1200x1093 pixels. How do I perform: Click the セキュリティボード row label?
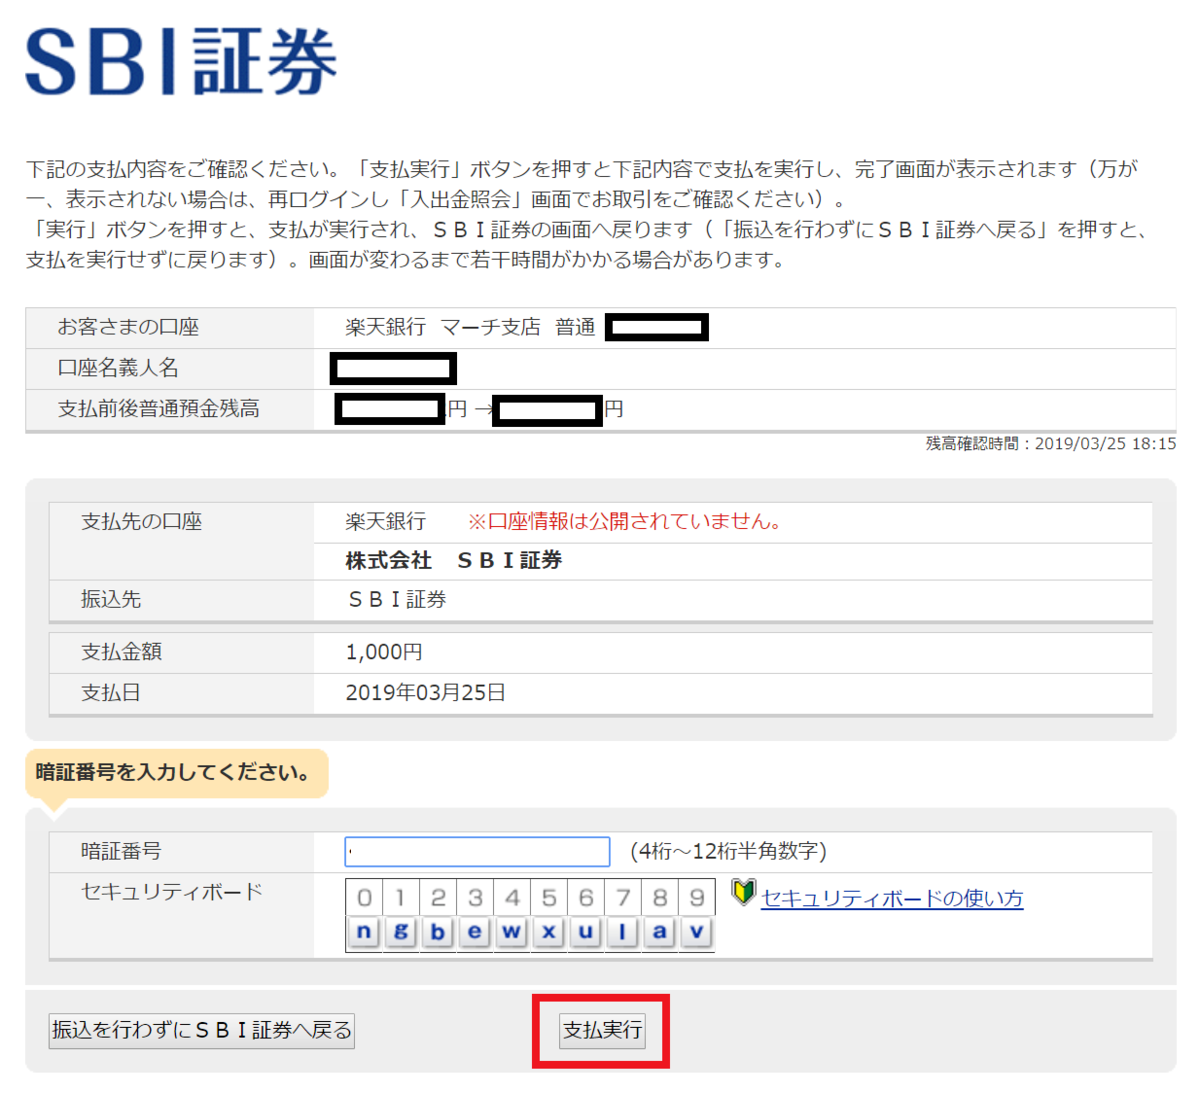coord(172,891)
